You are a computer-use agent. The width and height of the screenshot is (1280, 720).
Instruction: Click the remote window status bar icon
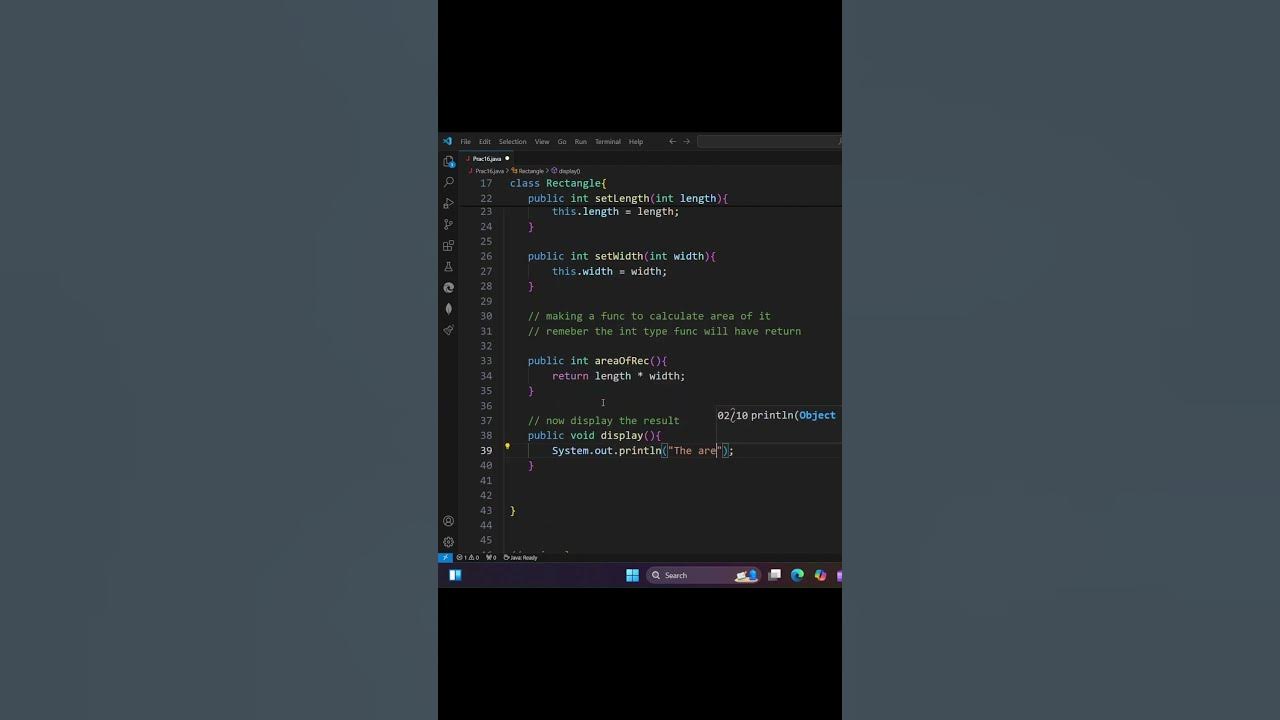445,557
